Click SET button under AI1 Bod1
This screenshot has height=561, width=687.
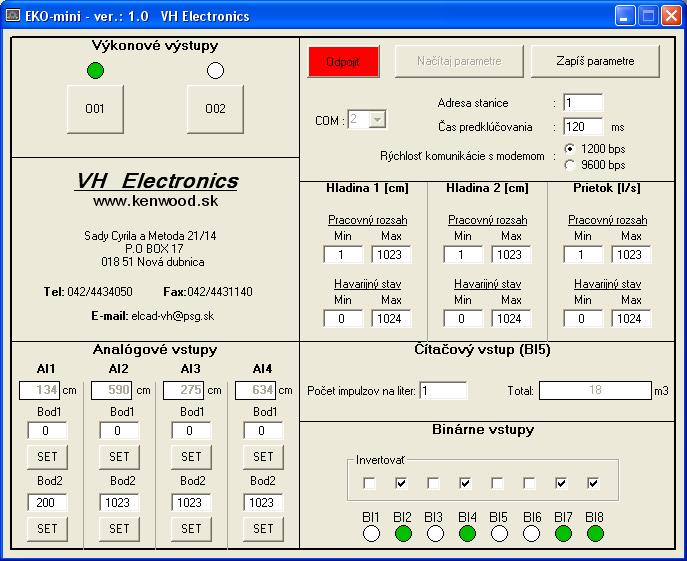click(47, 457)
